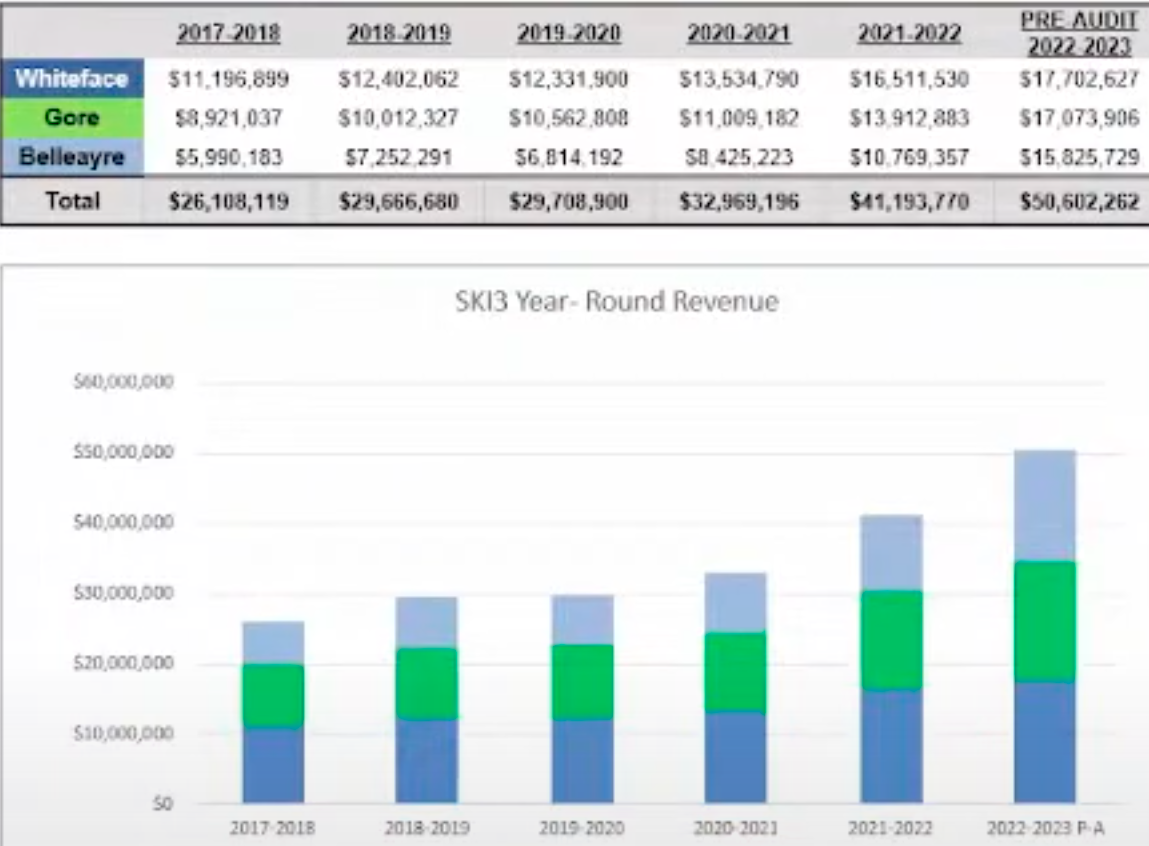
Task: Click the 2017-2018 column header in table
Action: click(229, 33)
